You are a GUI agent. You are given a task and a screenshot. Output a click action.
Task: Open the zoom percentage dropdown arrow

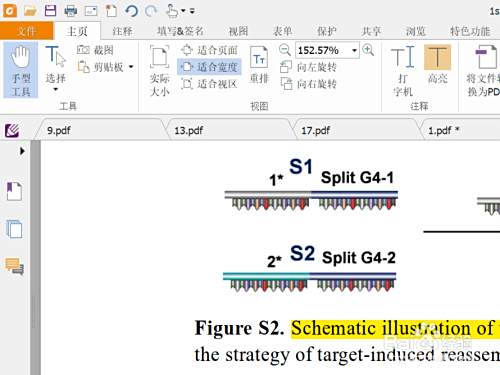click(354, 50)
